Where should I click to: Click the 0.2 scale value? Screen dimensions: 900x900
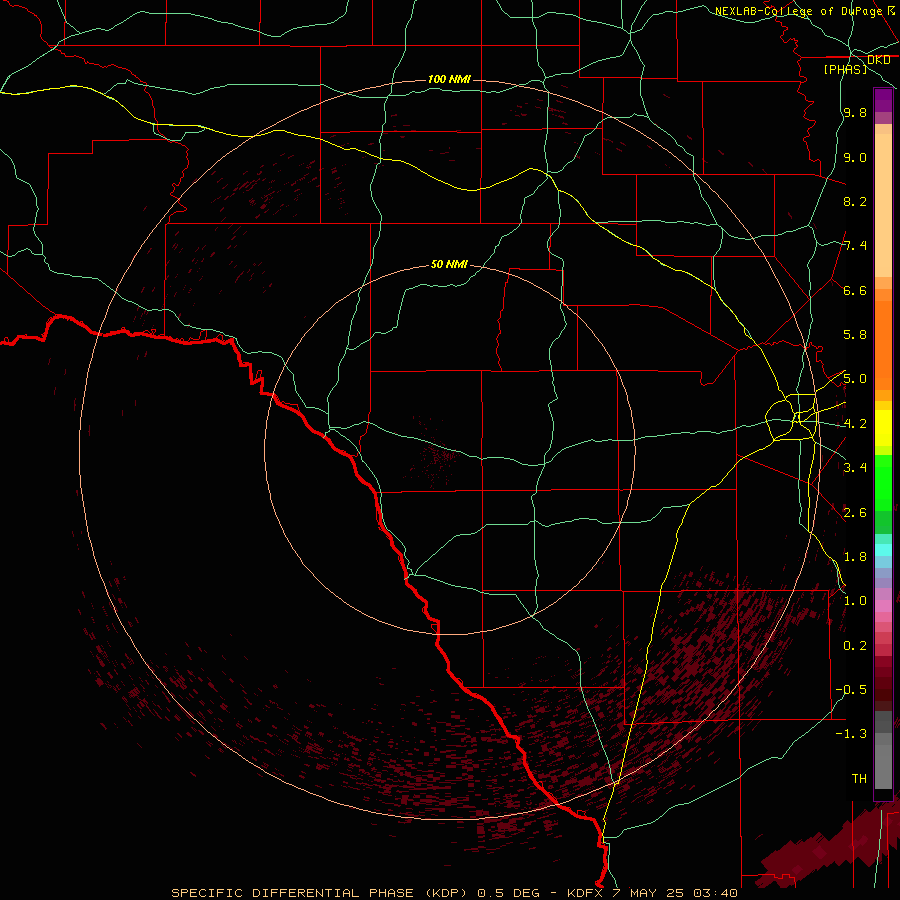coord(855,646)
